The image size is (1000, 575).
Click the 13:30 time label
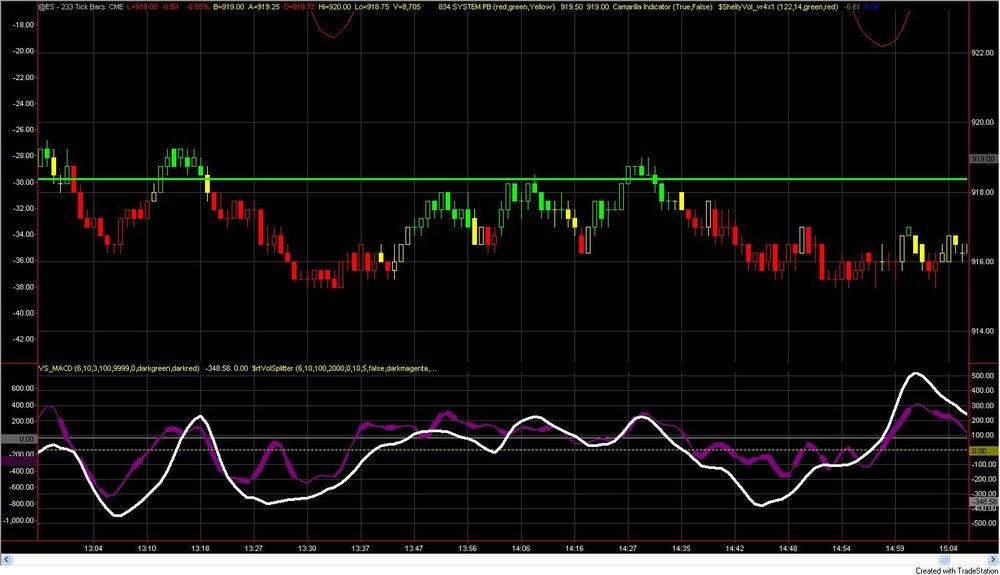[x=307, y=548]
